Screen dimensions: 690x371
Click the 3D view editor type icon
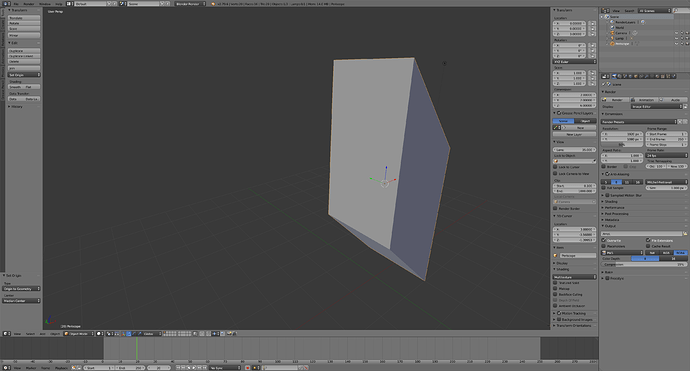coord(7,334)
